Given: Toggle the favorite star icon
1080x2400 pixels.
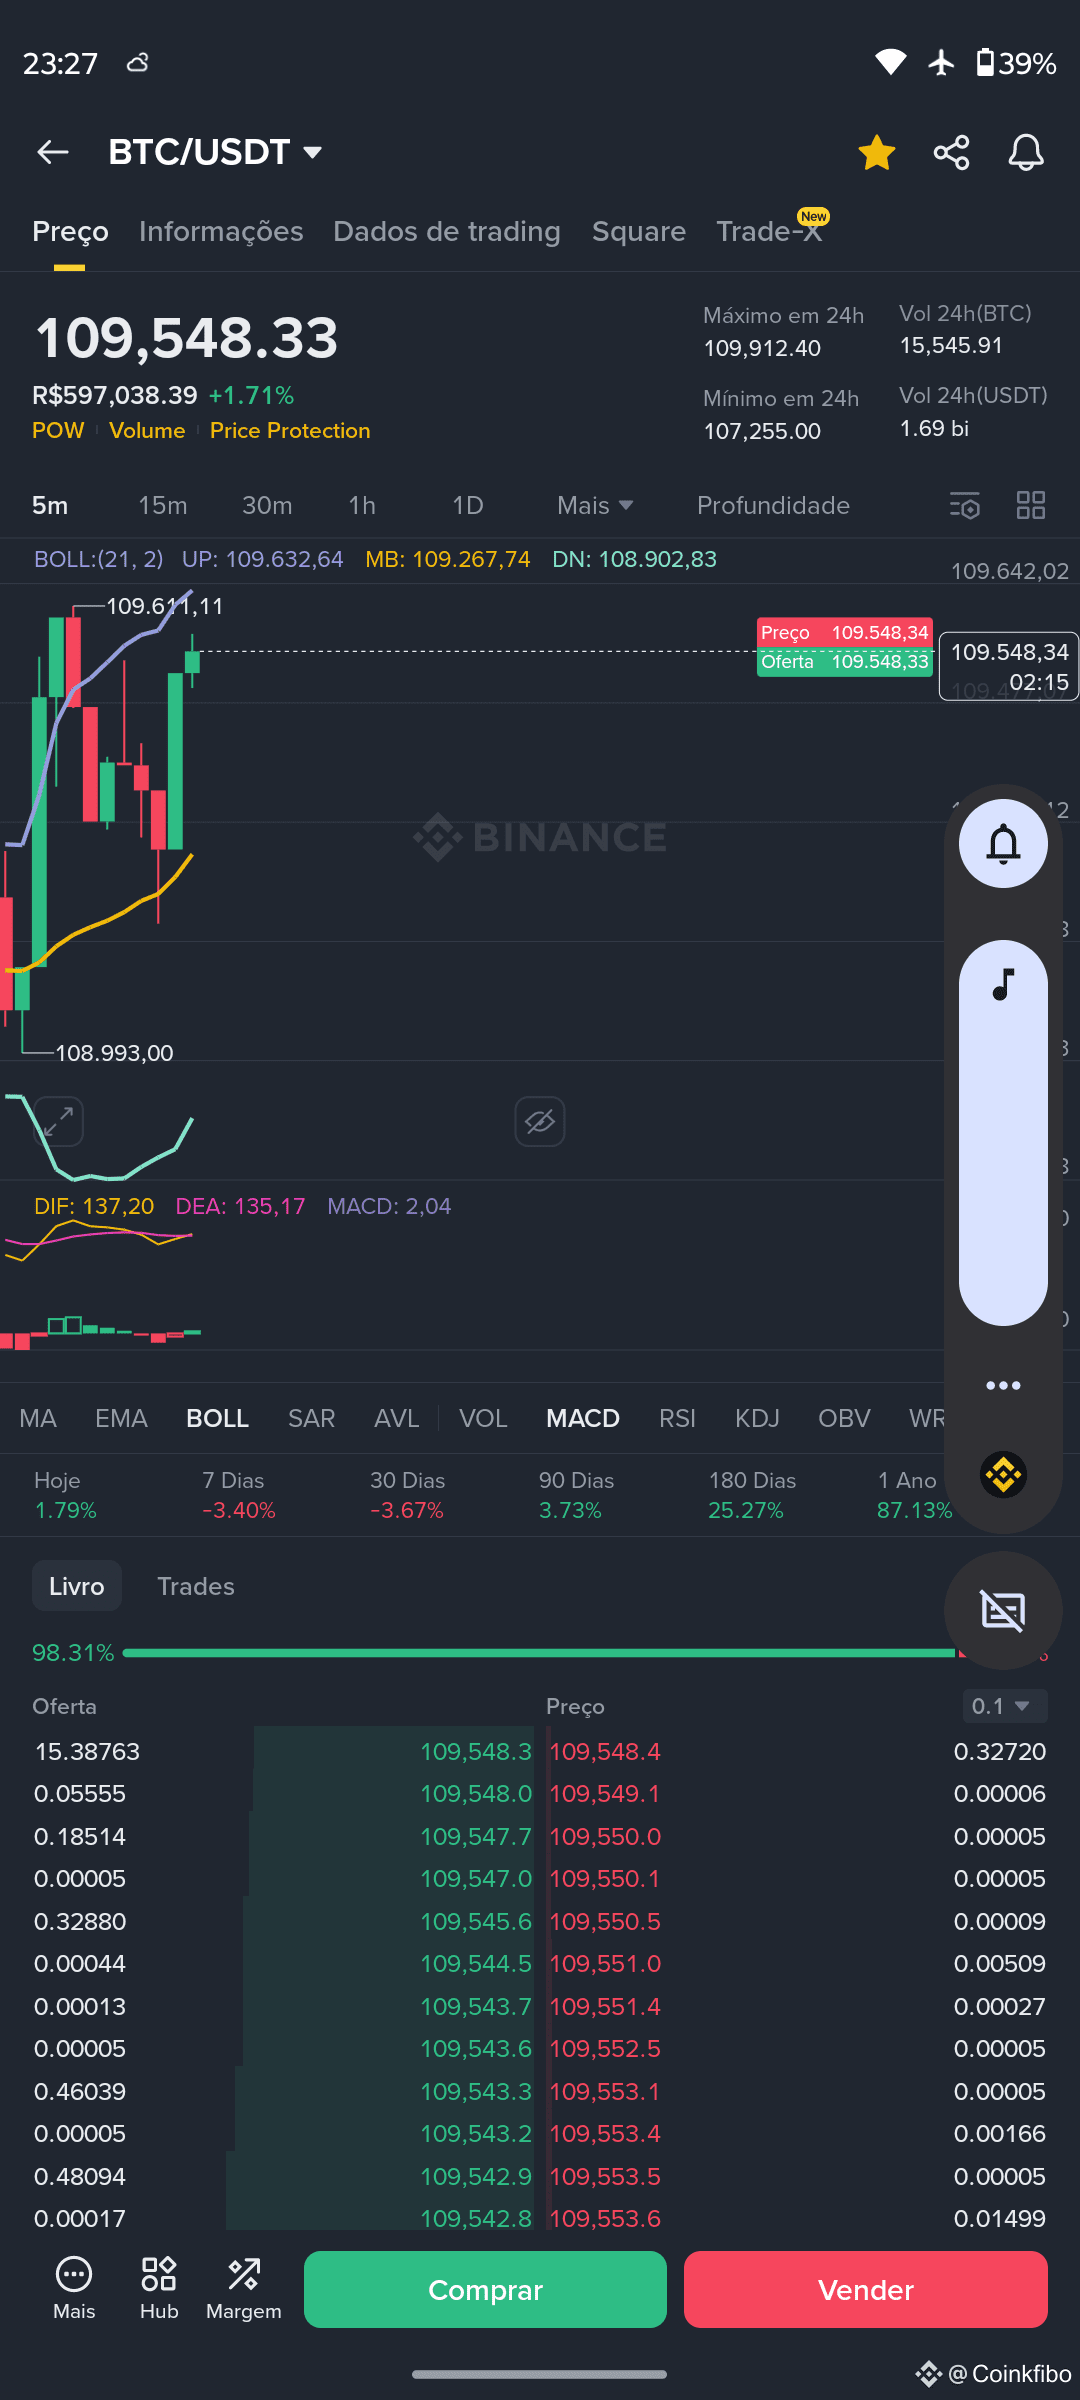Looking at the screenshot, I should [877, 152].
